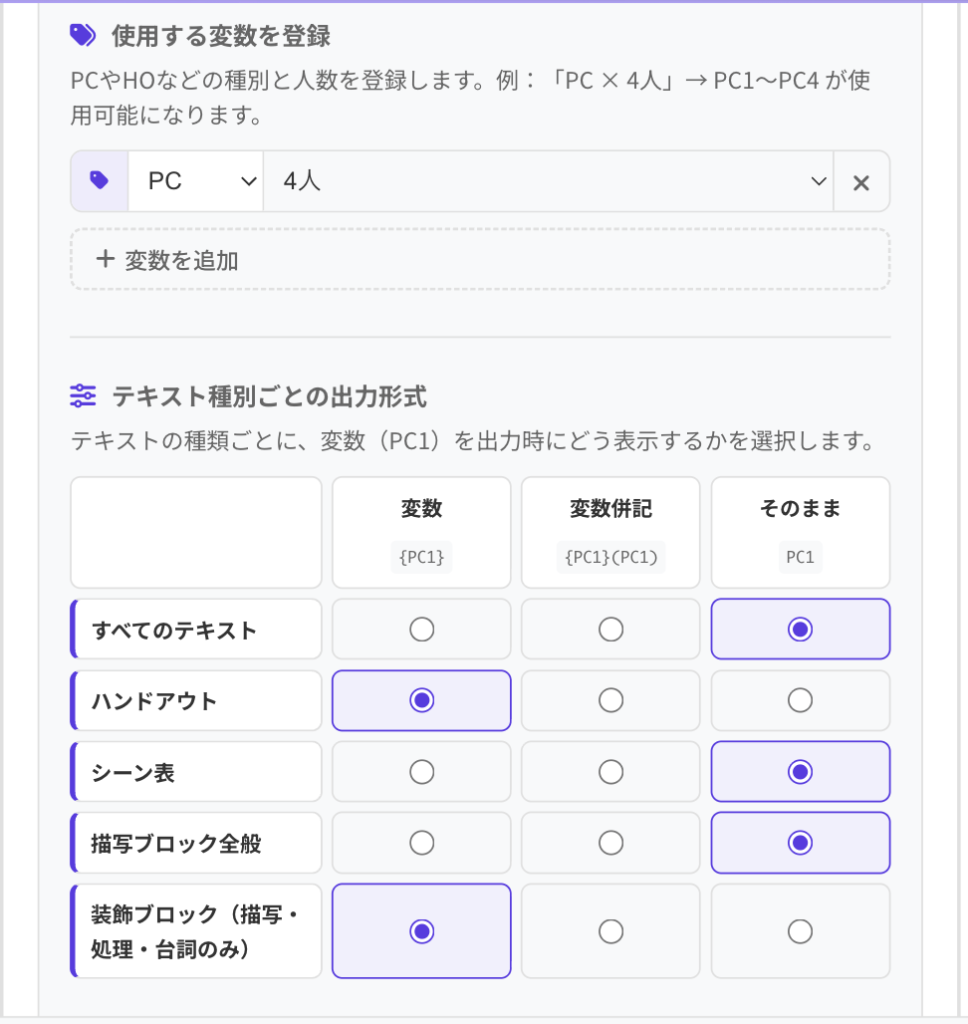Image resolution: width=968 pixels, height=1024 pixels.
Task: Click the purple tag icon in the PC row
Action: pos(99,180)
